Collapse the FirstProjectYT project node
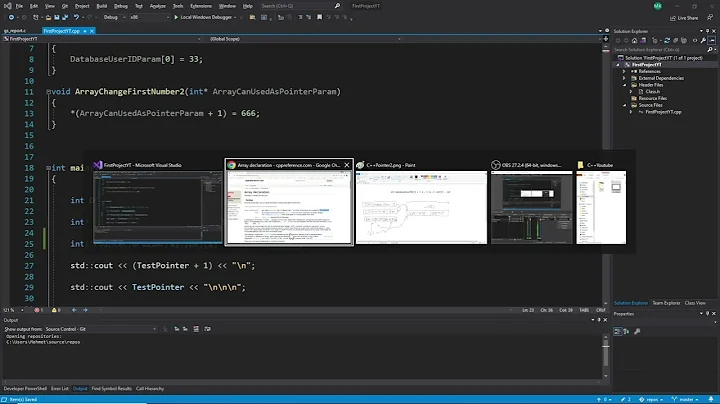This screenshot has width=720, height=404. [618, 65]
